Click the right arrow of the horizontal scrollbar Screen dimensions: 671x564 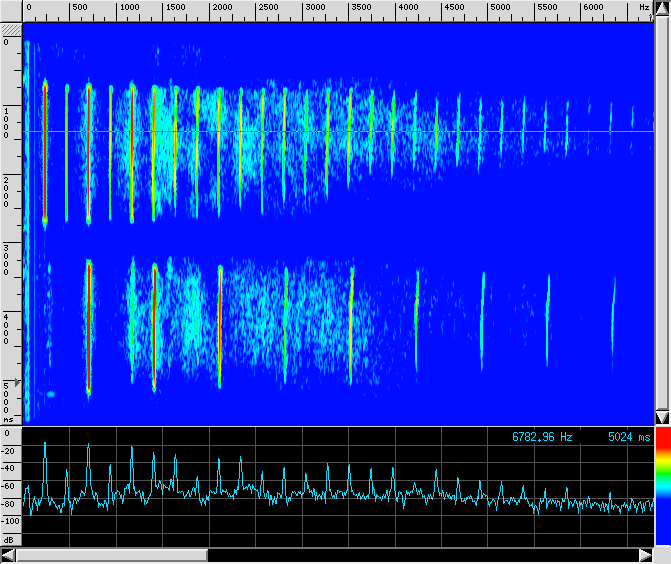point(646,555)
